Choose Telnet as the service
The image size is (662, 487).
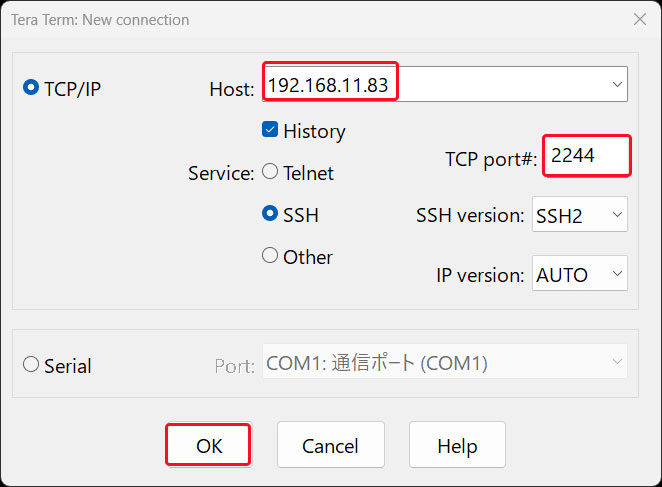(x=270, y=172)
